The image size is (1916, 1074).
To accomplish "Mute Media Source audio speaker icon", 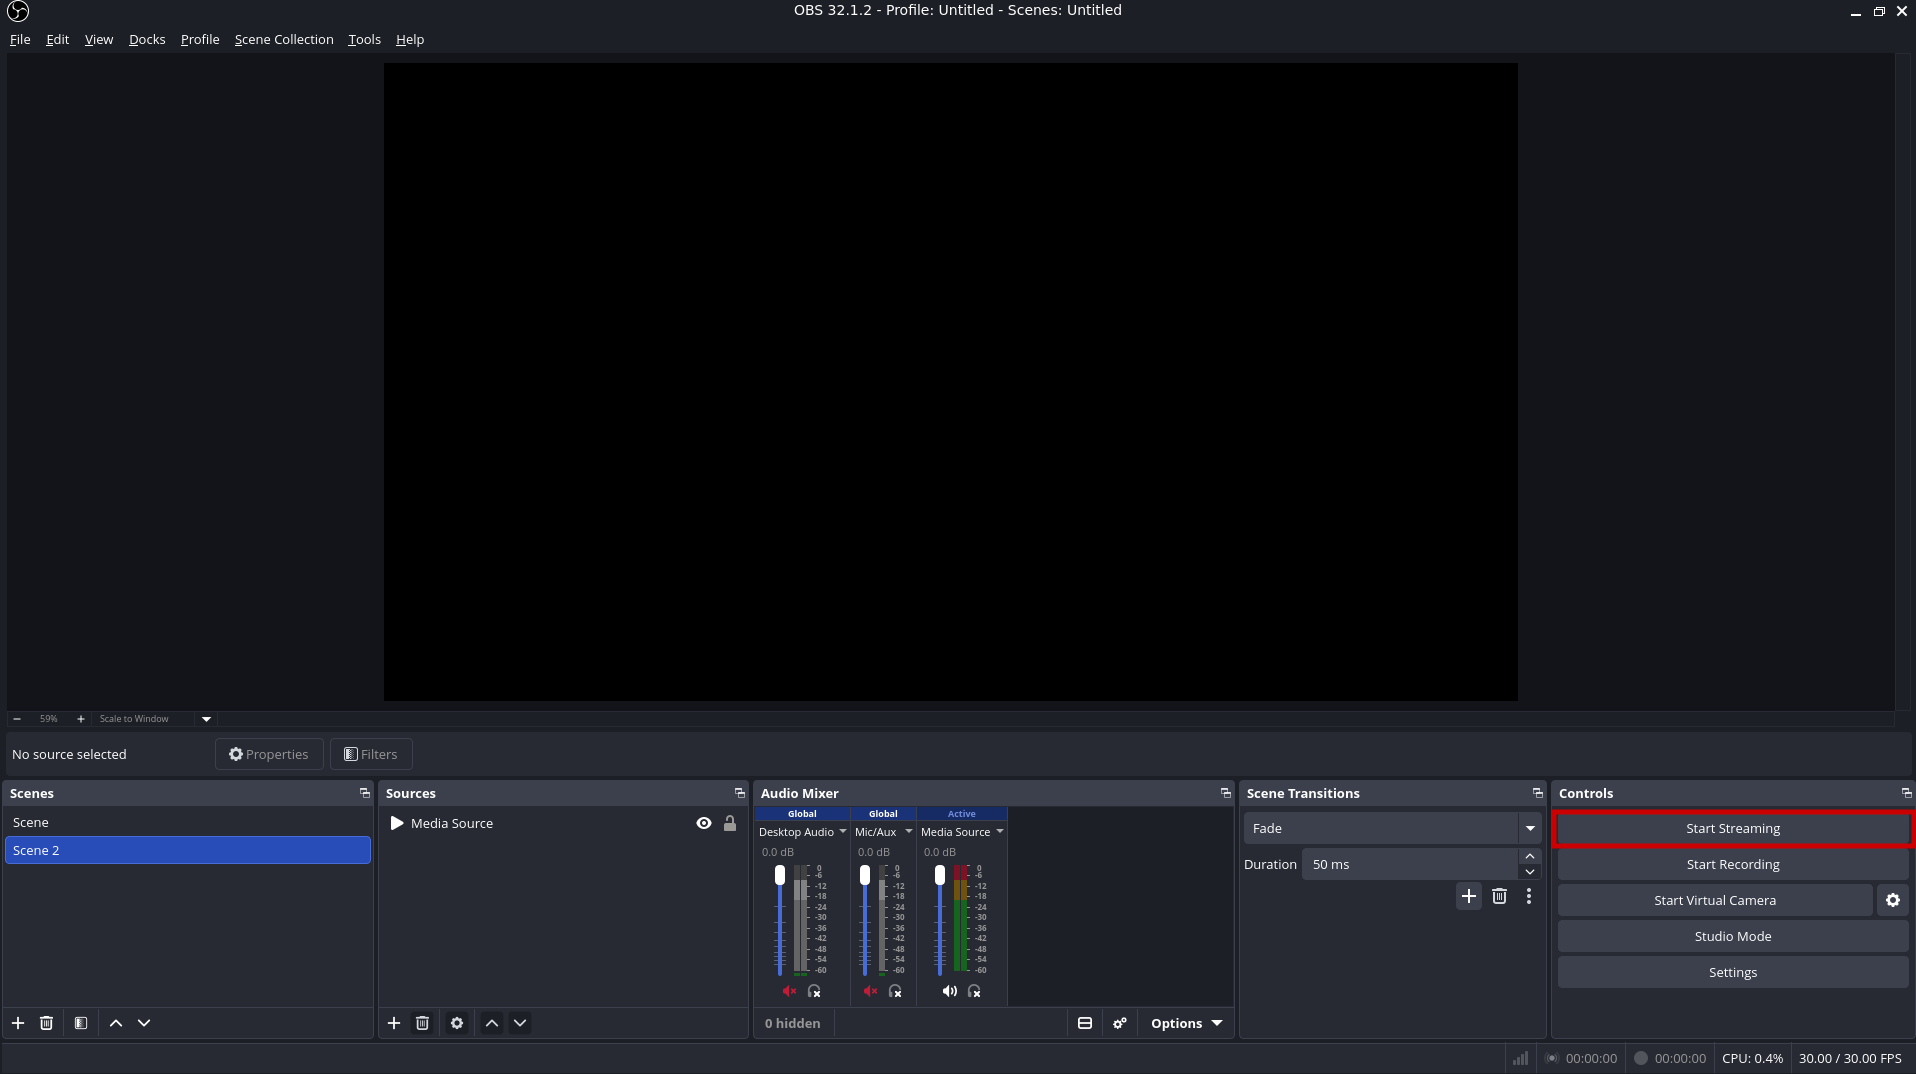I will pos(949,991).
